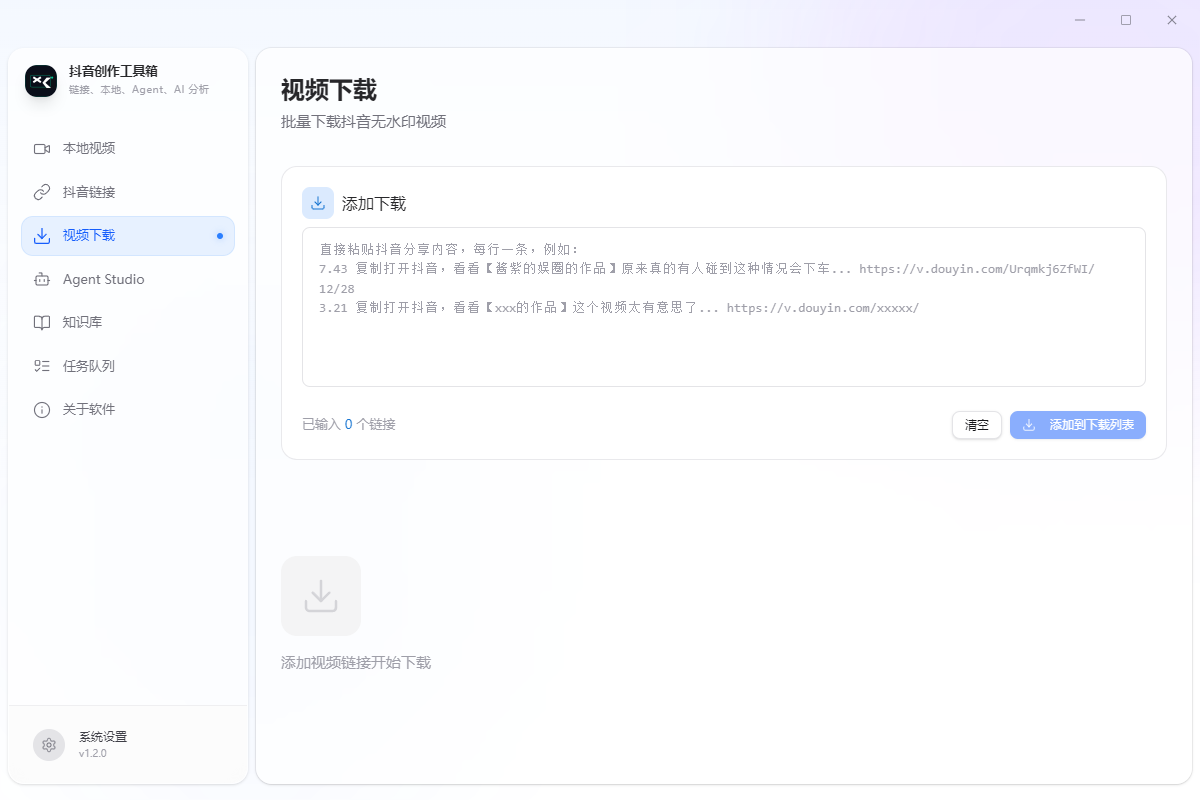The width and height of the screenshot is (1200, 800).
Task: Click the 批量下载抖音无水印视频 subtitle
Action: point(364,122)
